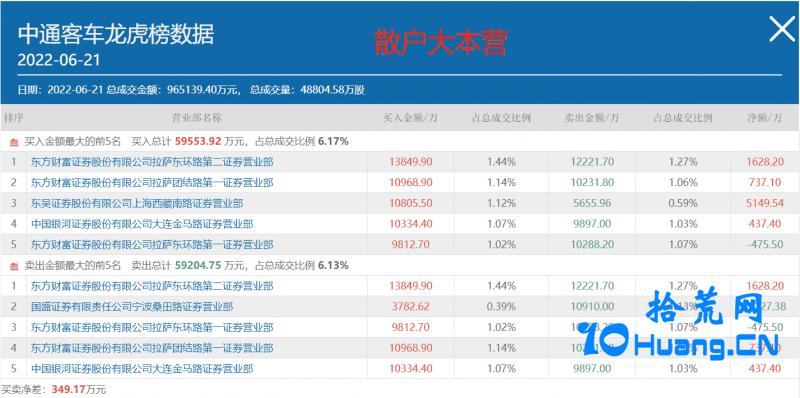Viewport: 800px width, 398px height.
Task: Click the icon beside 买入金额最大的前5名
Action: 14,142
